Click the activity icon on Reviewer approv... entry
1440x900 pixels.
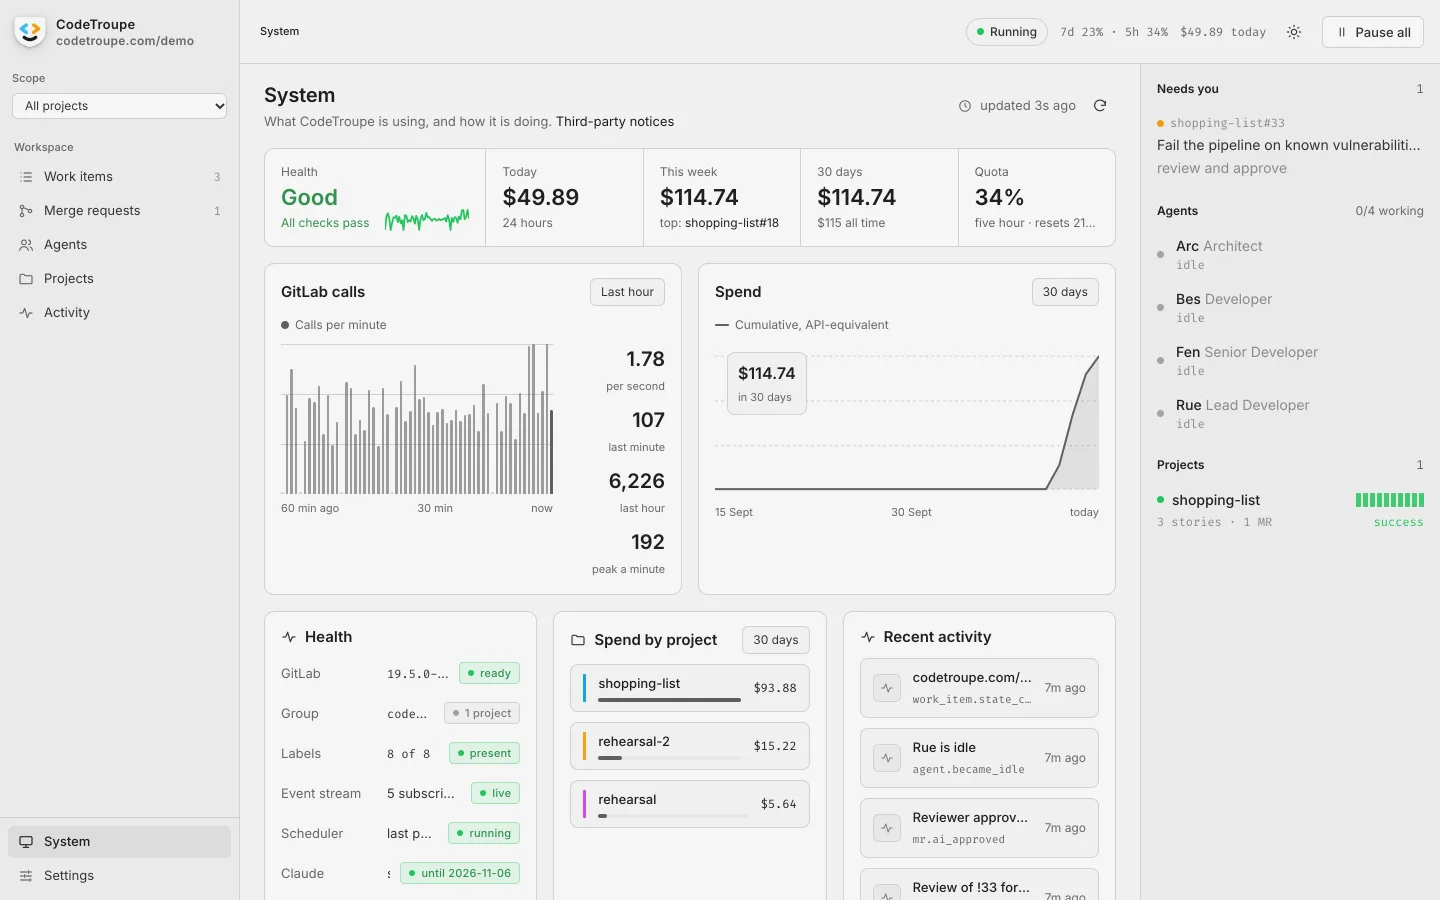887,828
